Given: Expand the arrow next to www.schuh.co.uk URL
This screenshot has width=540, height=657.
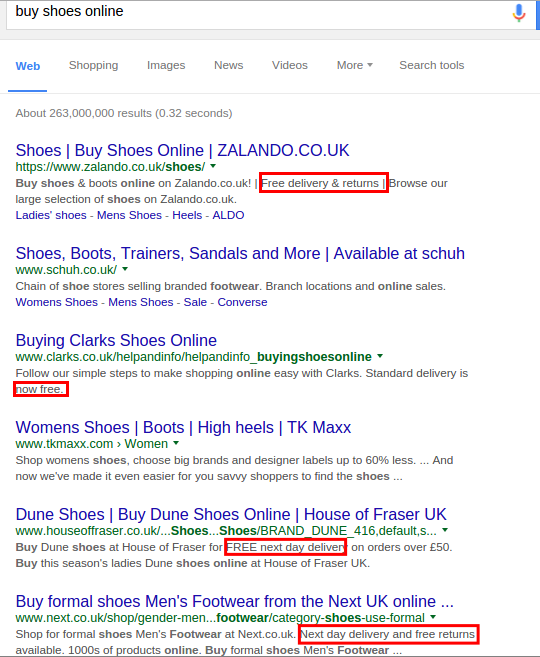Looking at the screenshot, I should tap(125, 269).
